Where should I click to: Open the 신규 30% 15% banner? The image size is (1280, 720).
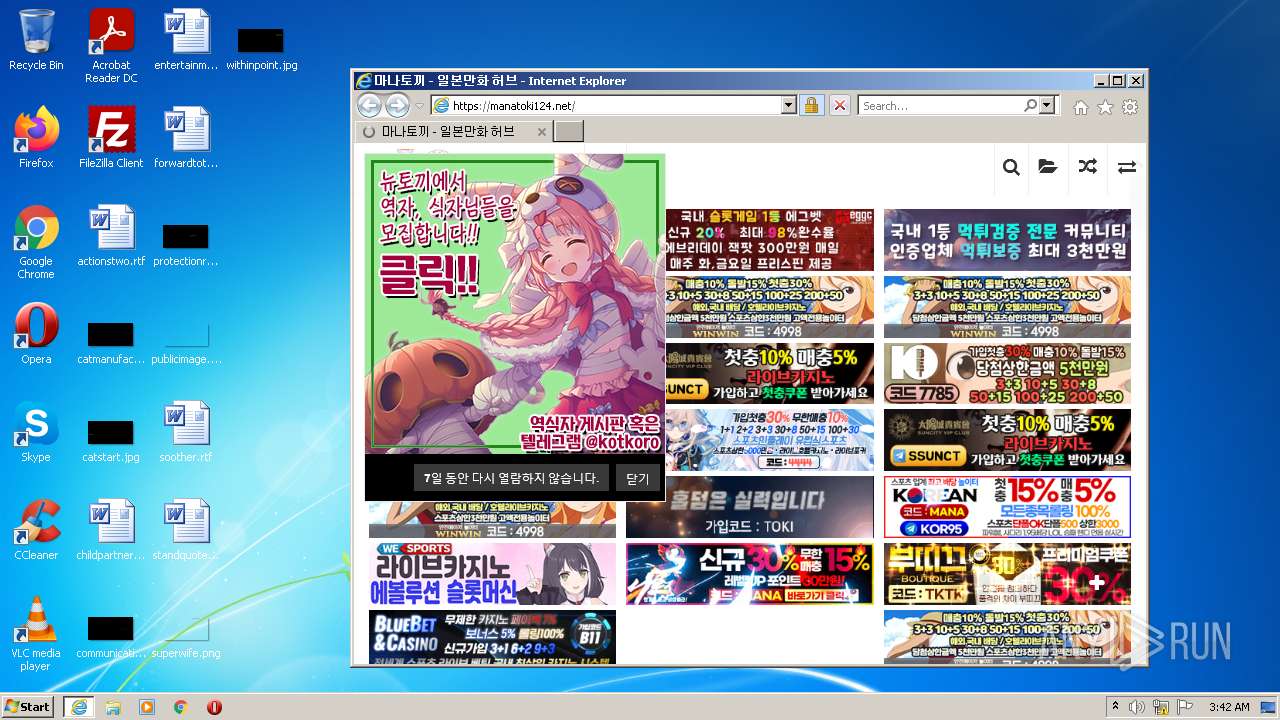[x=749, y=574]
